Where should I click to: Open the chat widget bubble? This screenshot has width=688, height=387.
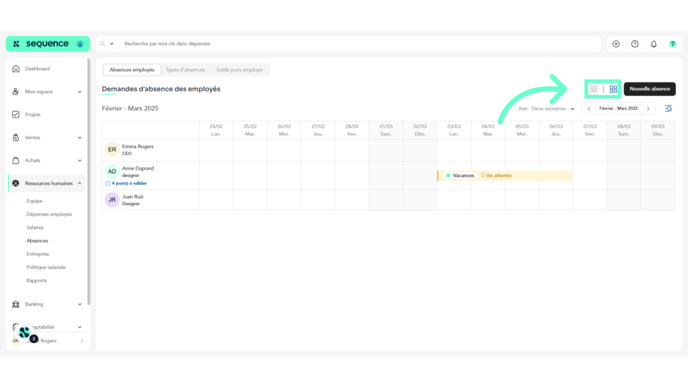pos(25,333)
